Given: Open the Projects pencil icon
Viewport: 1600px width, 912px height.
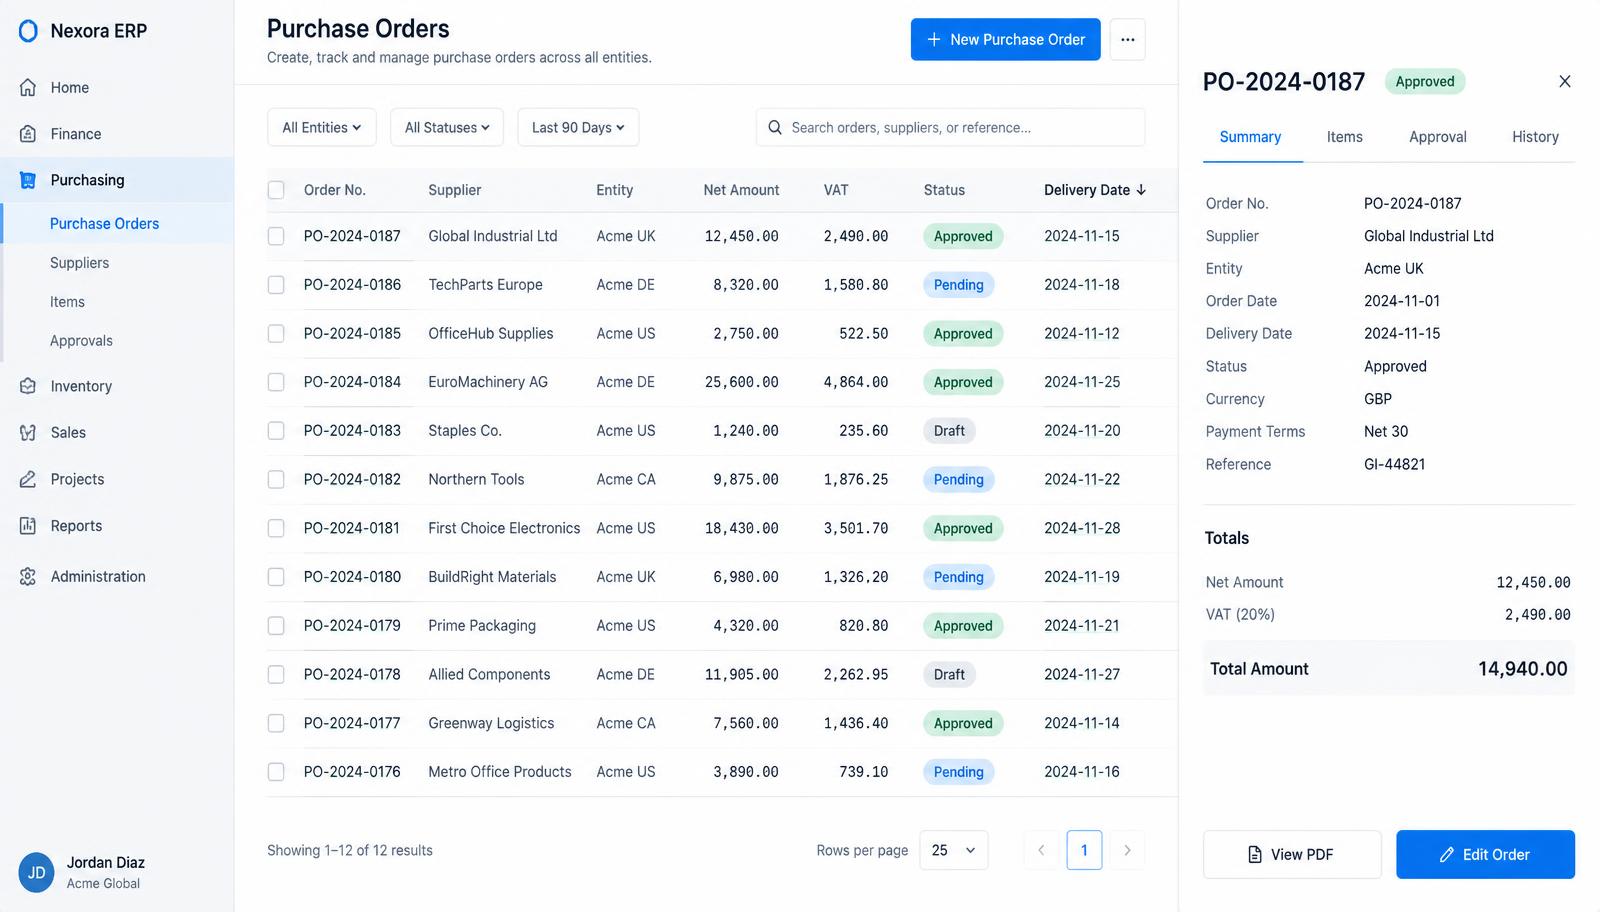Looking at the screenshot, I should 28,479.
